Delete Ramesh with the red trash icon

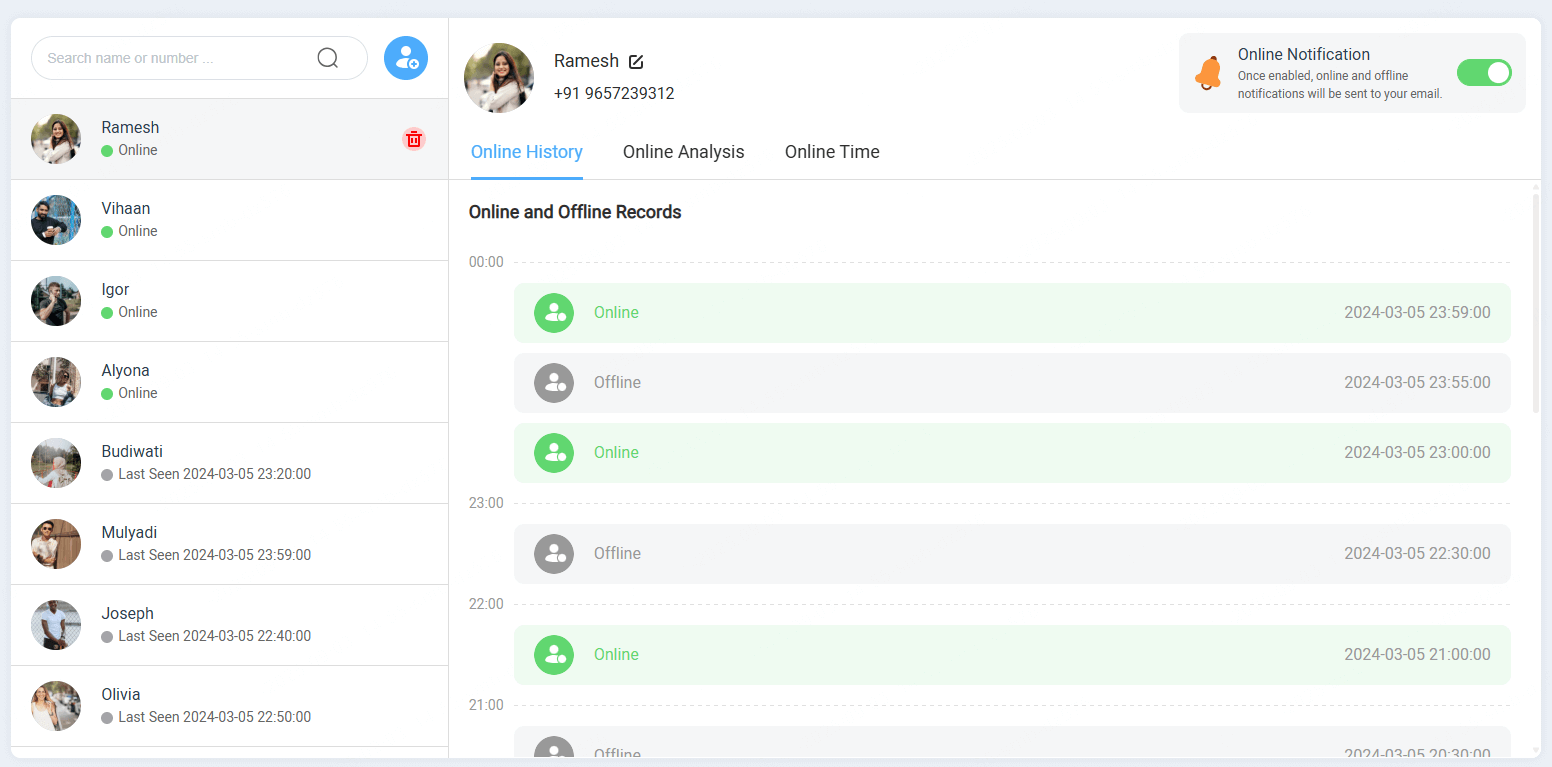click(414, 139)
